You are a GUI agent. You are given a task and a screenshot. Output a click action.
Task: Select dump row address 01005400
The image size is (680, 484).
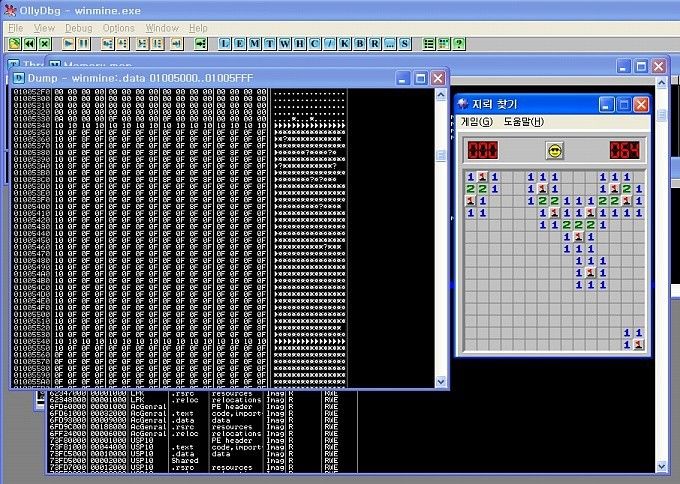32,206
